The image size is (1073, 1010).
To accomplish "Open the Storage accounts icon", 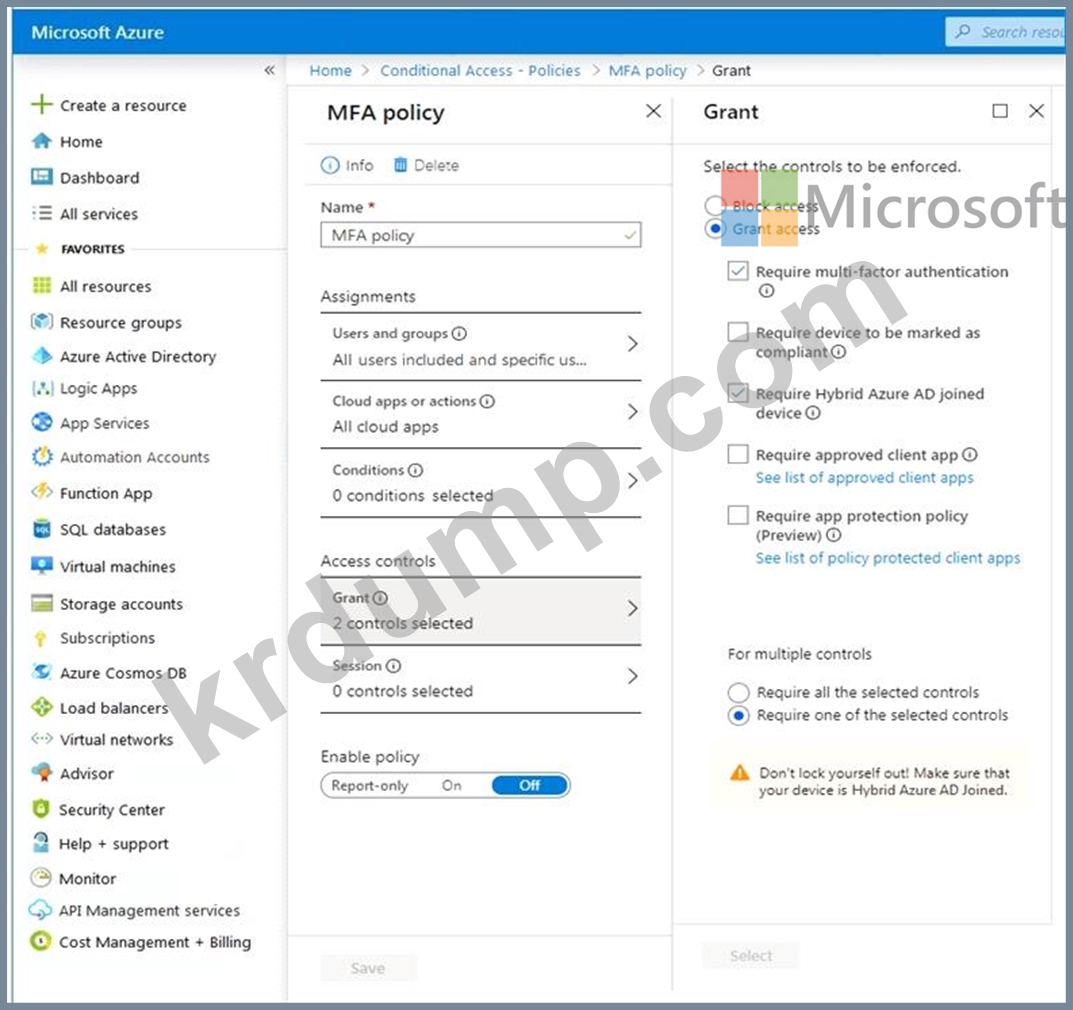I will tap(42, 604).
